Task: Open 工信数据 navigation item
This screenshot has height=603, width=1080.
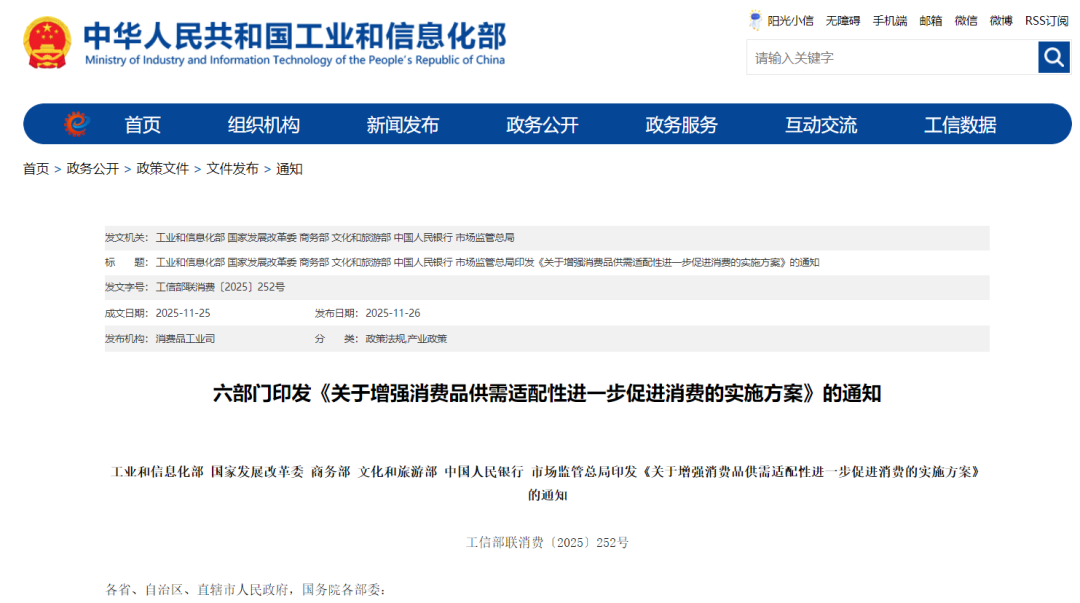Action: coord(960,125)
